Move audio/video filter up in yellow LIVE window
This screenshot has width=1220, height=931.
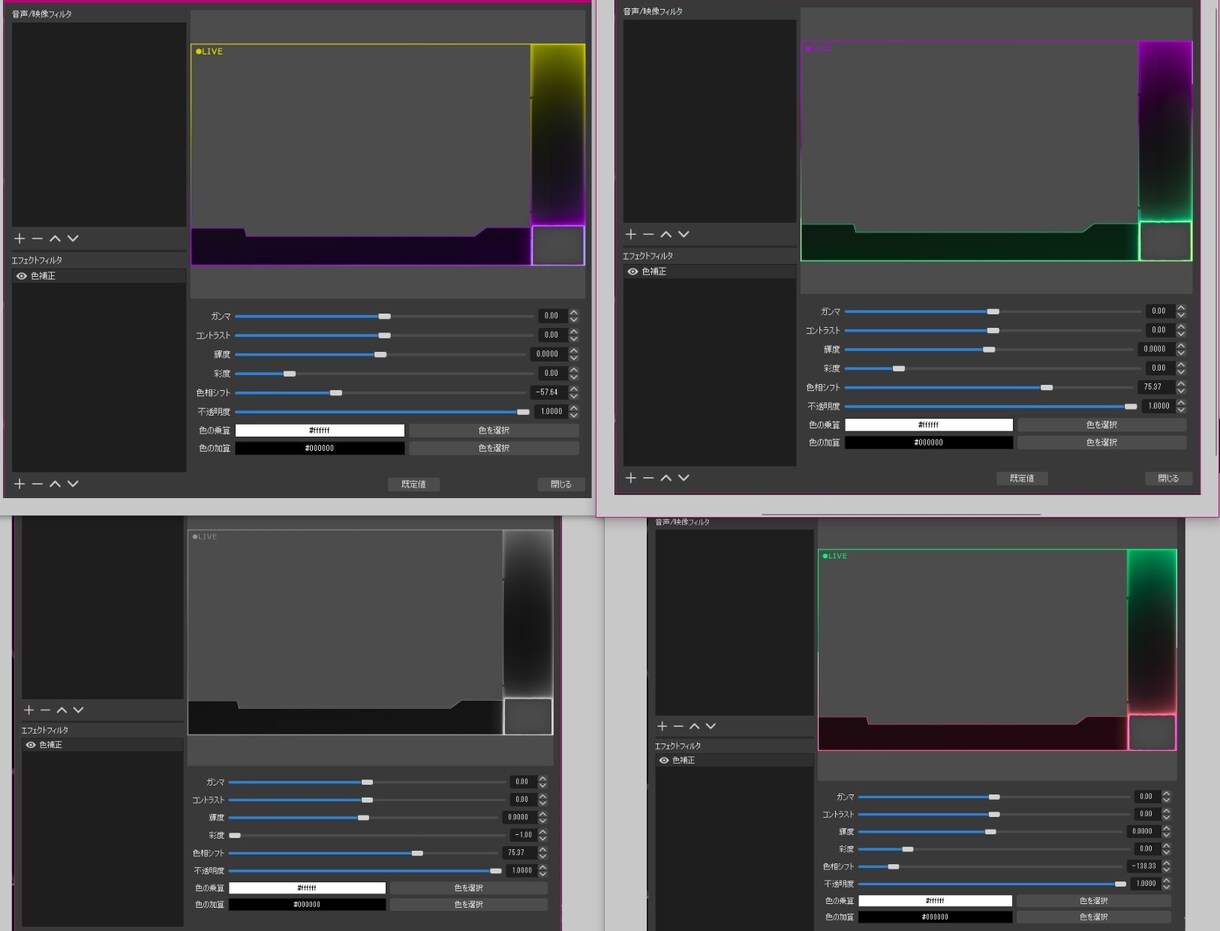pos(55,238)
